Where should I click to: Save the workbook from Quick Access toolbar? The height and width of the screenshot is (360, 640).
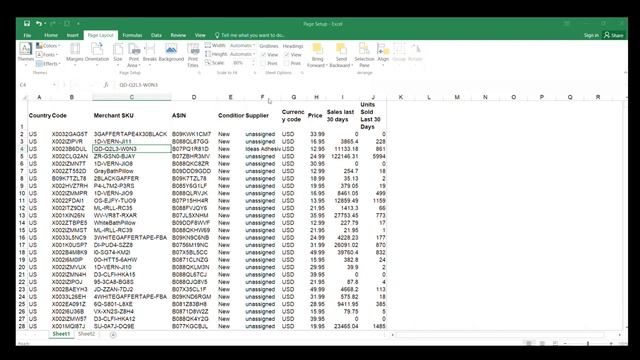point(27,24)
